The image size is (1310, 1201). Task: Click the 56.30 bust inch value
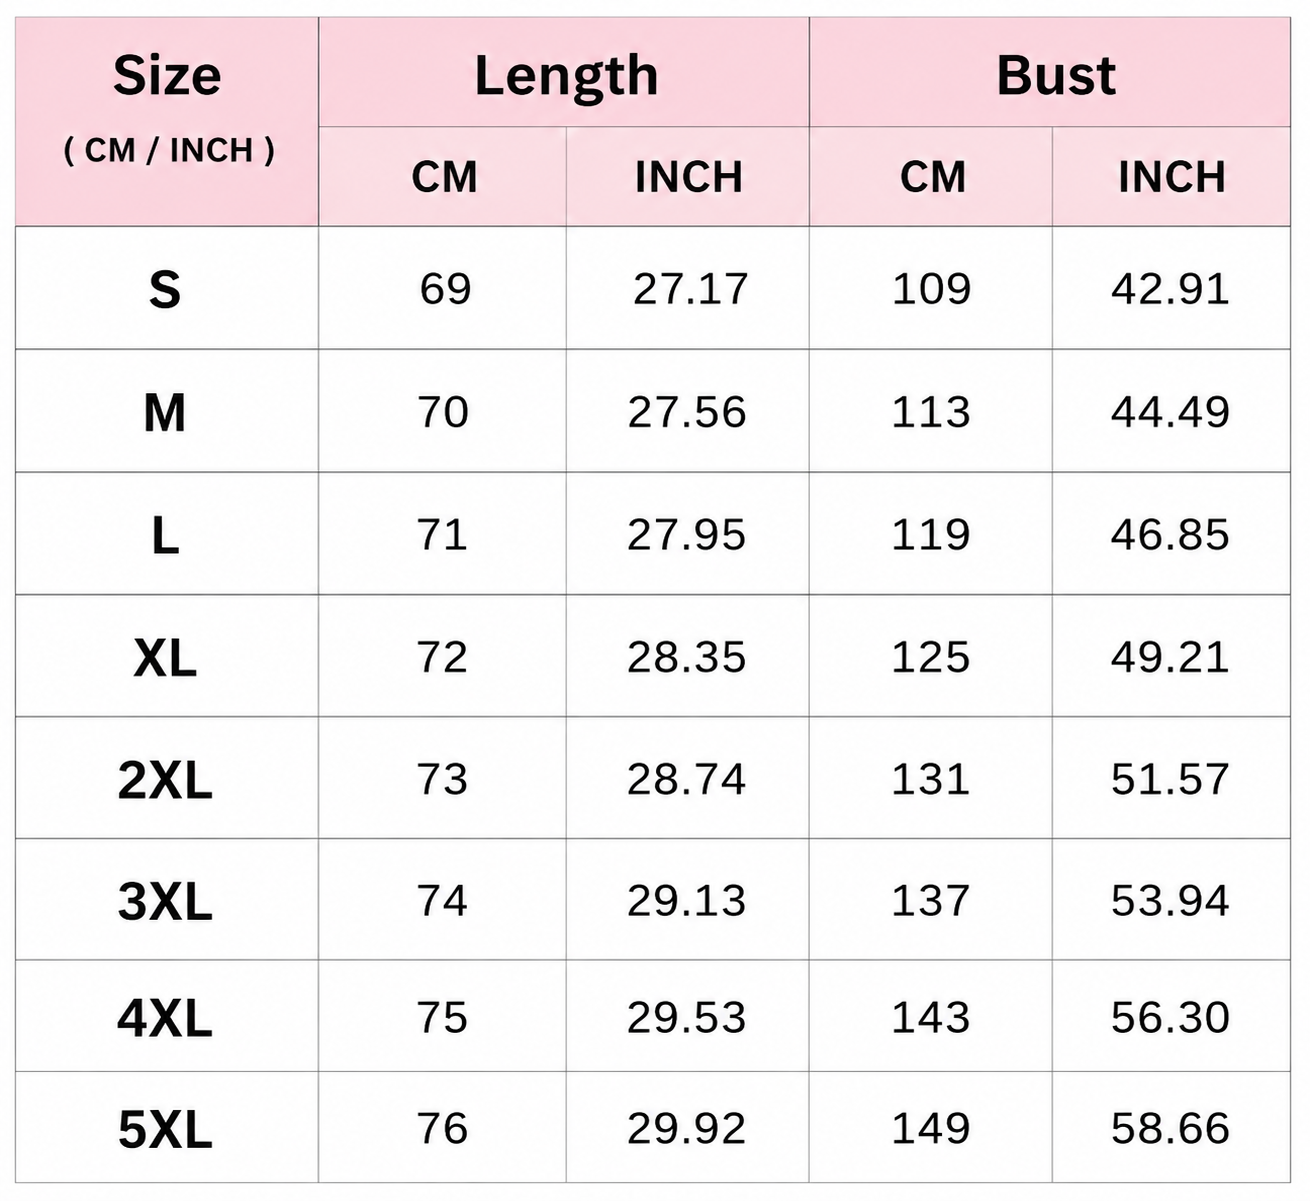tap(1170, 1017)
